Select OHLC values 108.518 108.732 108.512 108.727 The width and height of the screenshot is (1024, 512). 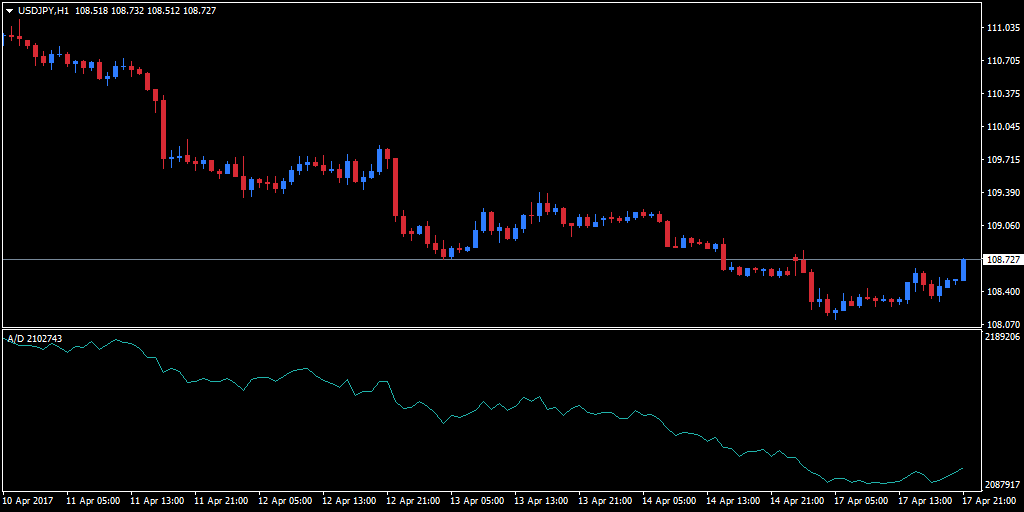point(146,11)
